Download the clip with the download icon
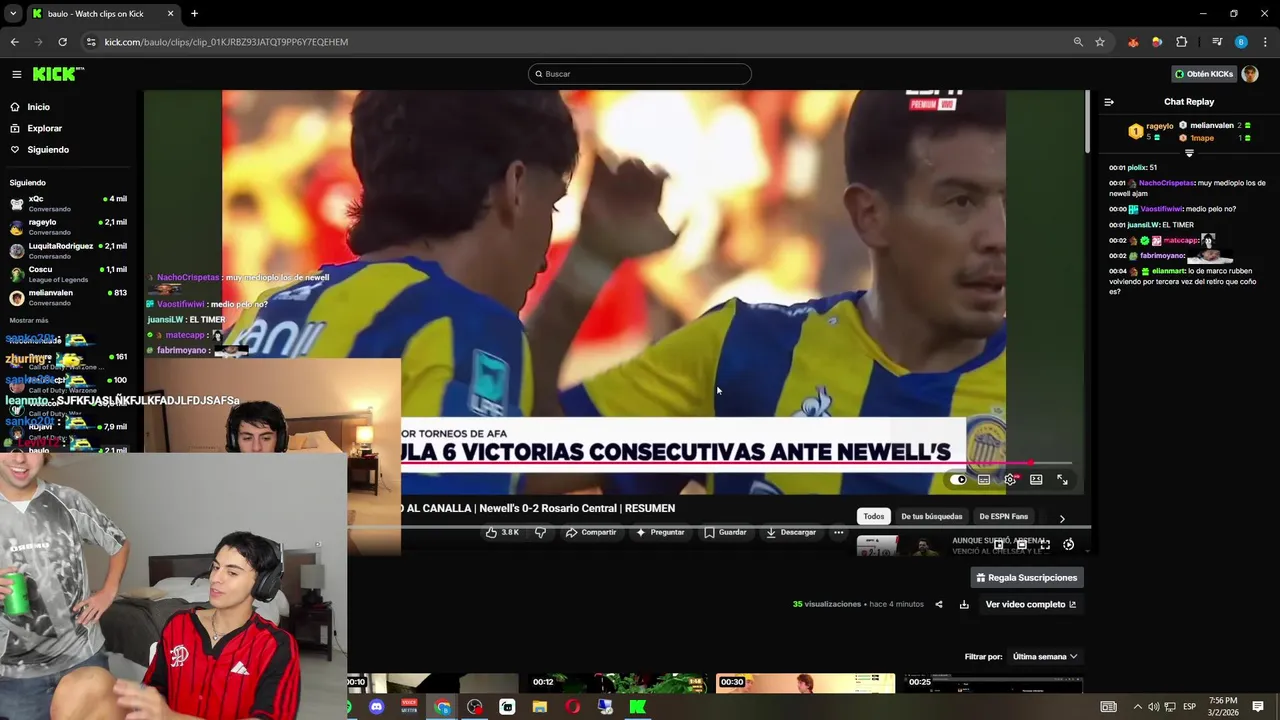The image size is (1280, 720). (x=964, y=604)
